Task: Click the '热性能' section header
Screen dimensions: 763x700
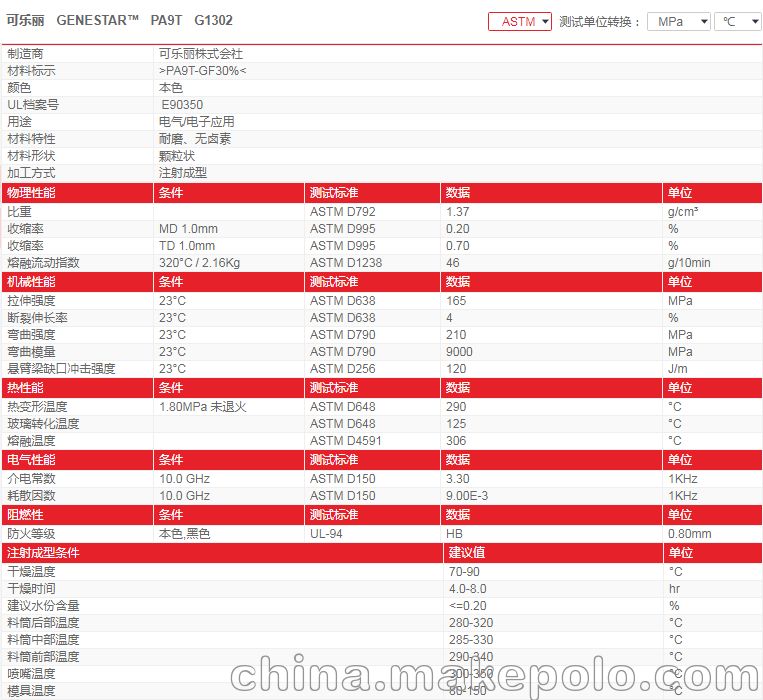Action: [x=25, y=388]
